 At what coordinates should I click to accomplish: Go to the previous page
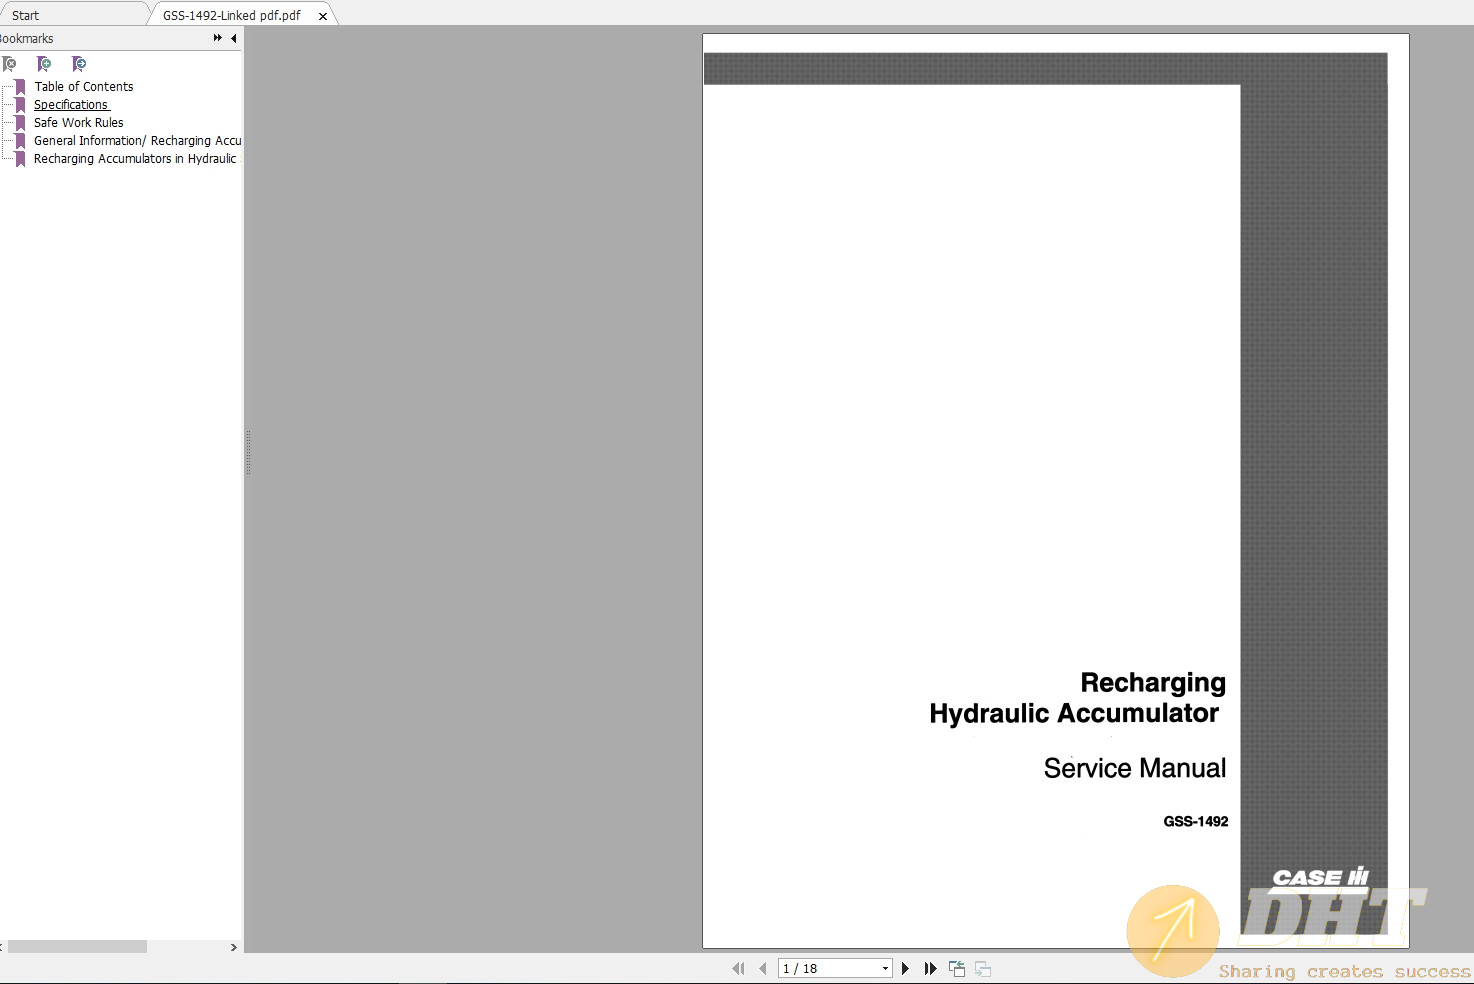763,968
